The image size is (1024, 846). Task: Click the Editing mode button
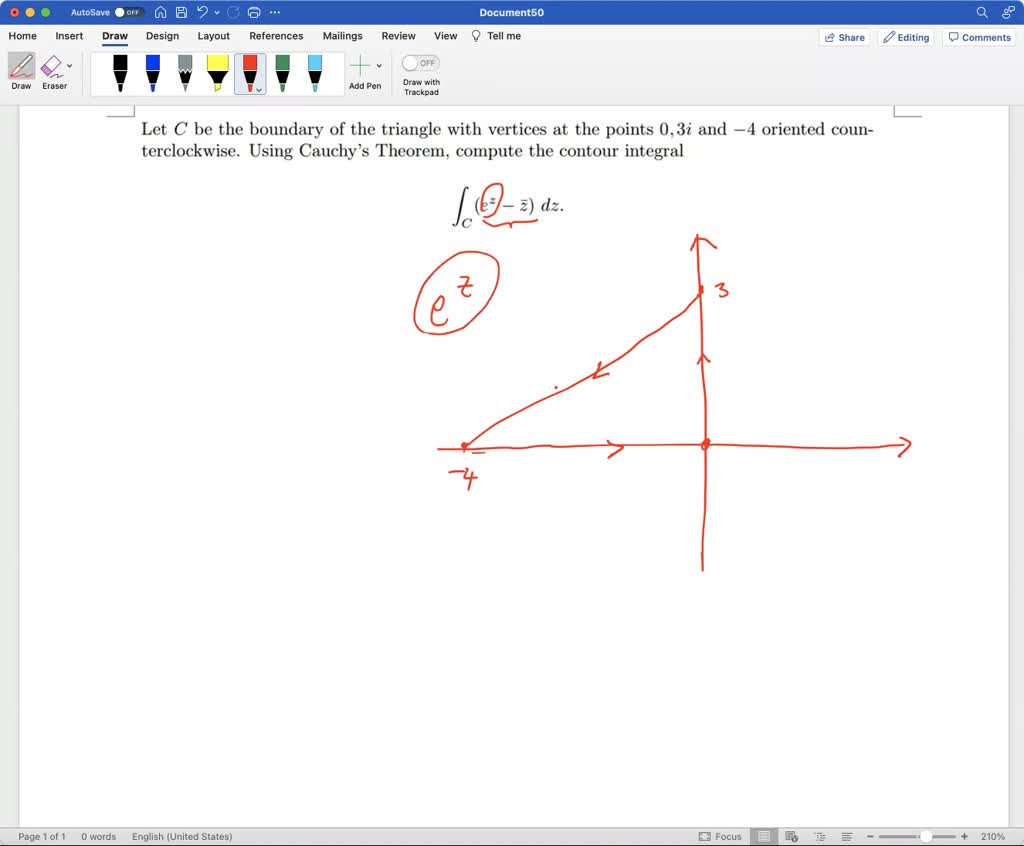coord(906,37)
